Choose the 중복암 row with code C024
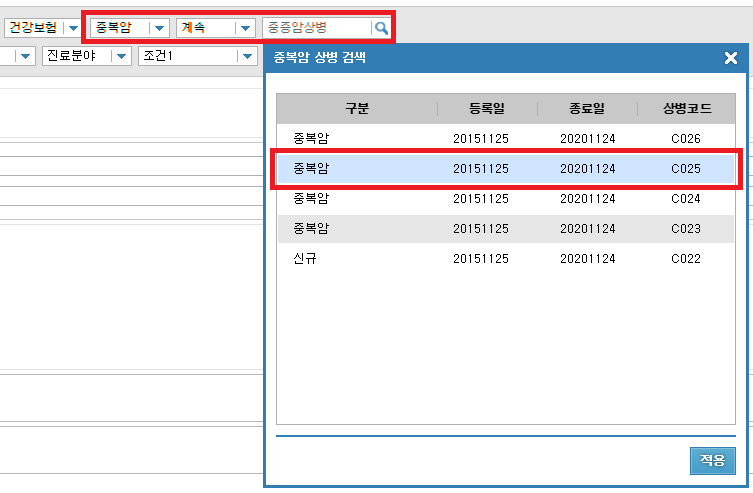Viewport: 753px width, 493px height. 506,199
